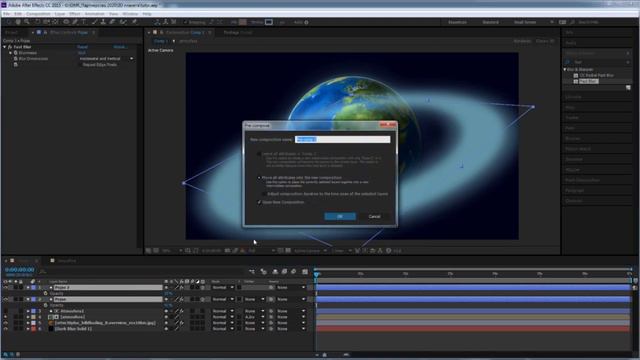
Task: Open the Window menu
Action: coord(130,14)
